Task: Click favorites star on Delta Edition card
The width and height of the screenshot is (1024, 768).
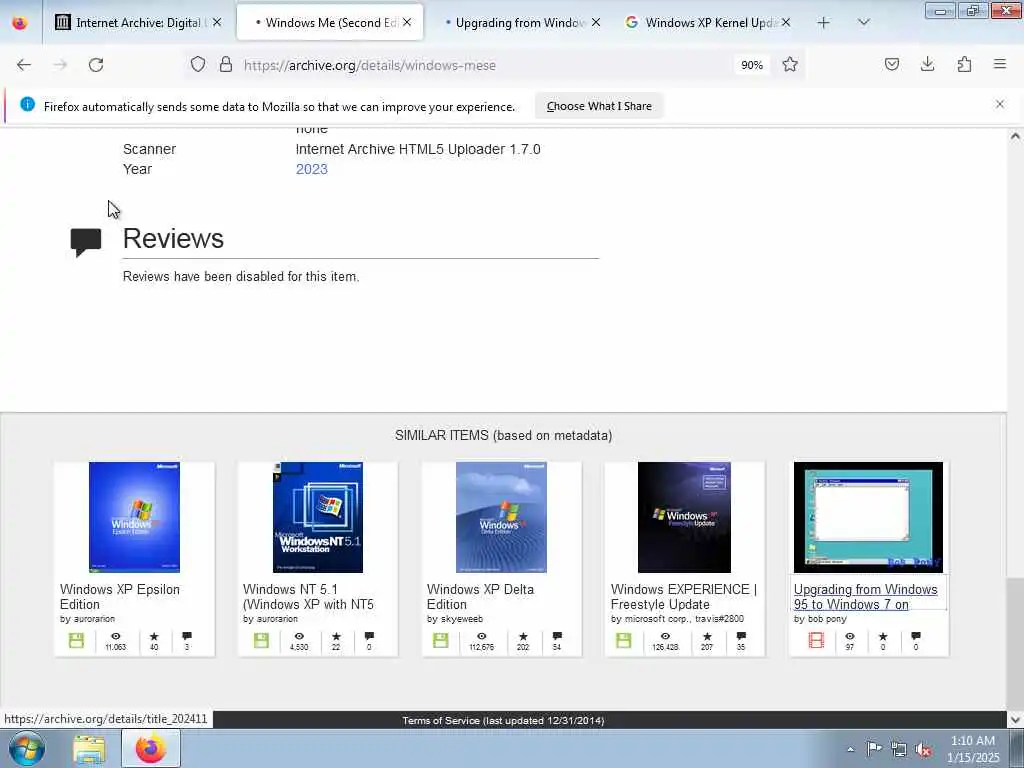Action: pyautogui.click(x=523, y=636)
